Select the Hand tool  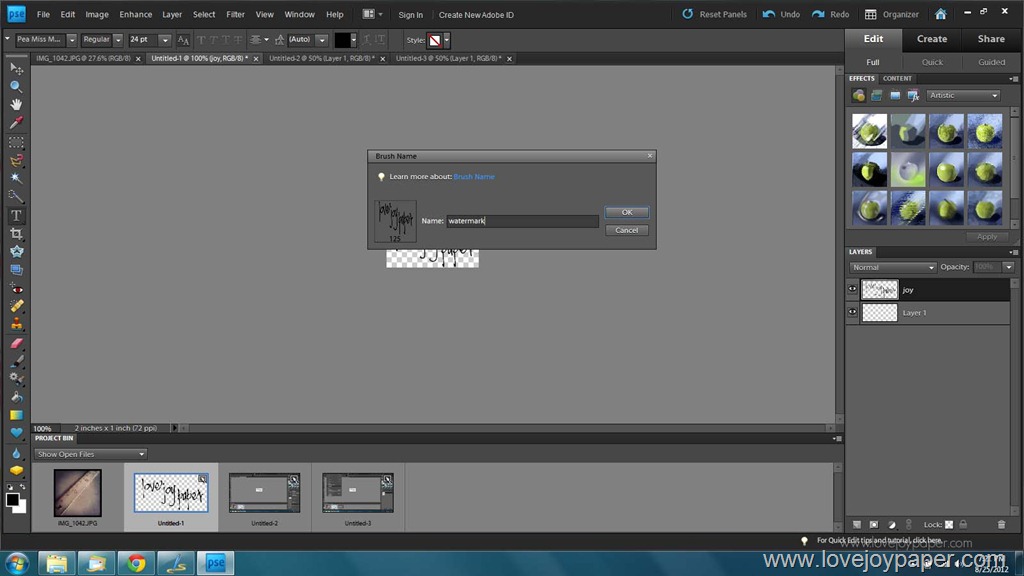coord(16,104)
